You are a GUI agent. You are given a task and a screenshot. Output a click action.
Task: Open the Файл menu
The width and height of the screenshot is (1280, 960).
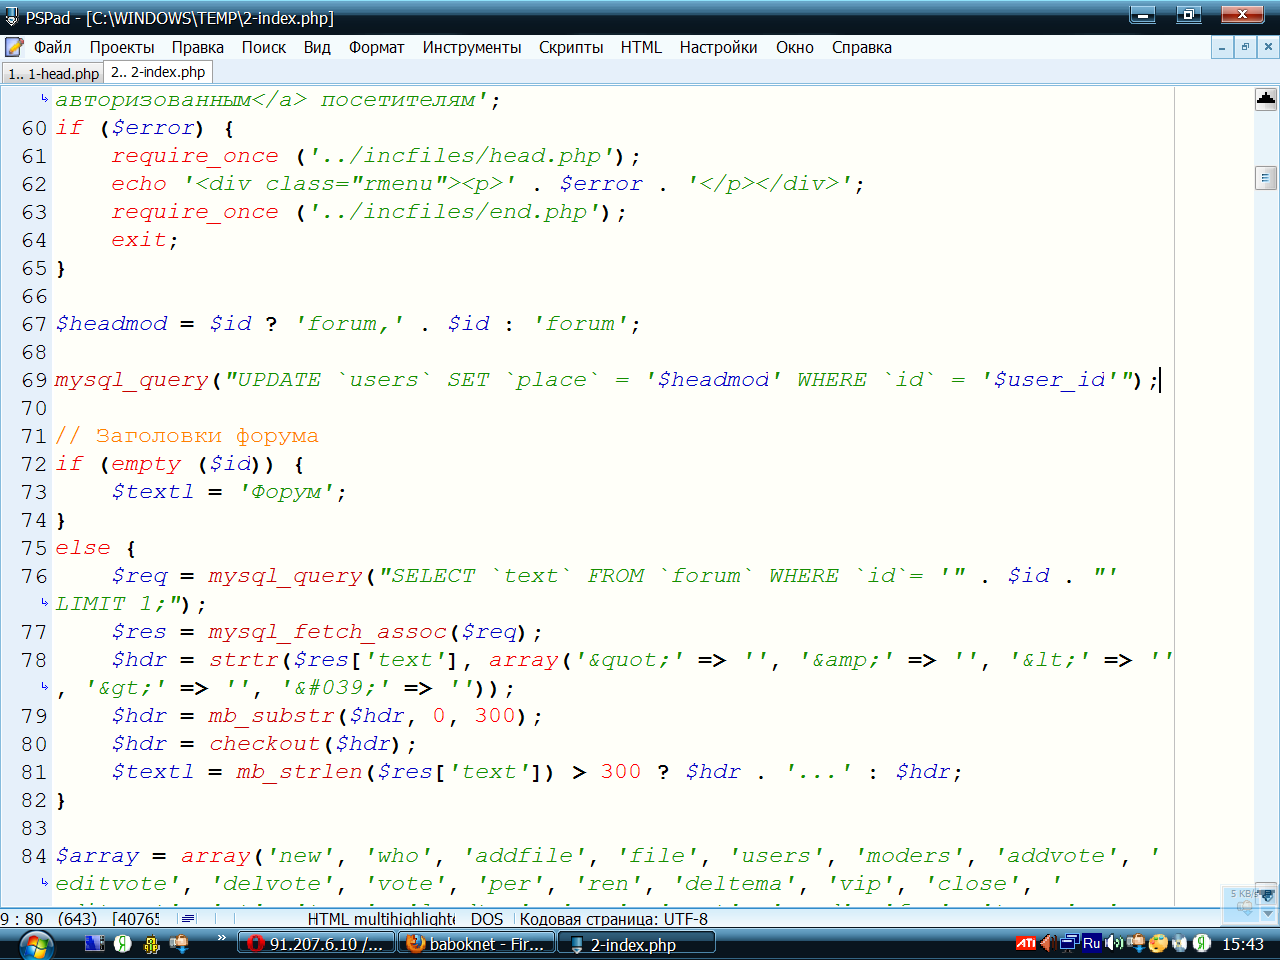[x=52, y=47]
